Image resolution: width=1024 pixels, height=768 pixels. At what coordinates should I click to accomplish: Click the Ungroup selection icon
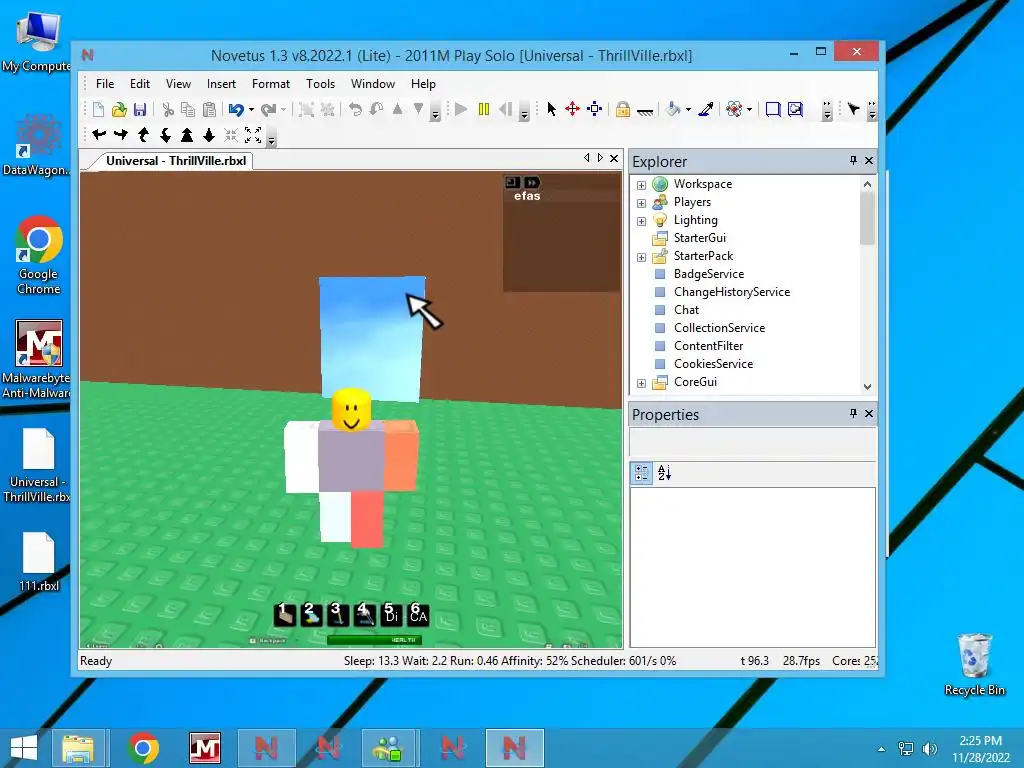click(327, 109)
